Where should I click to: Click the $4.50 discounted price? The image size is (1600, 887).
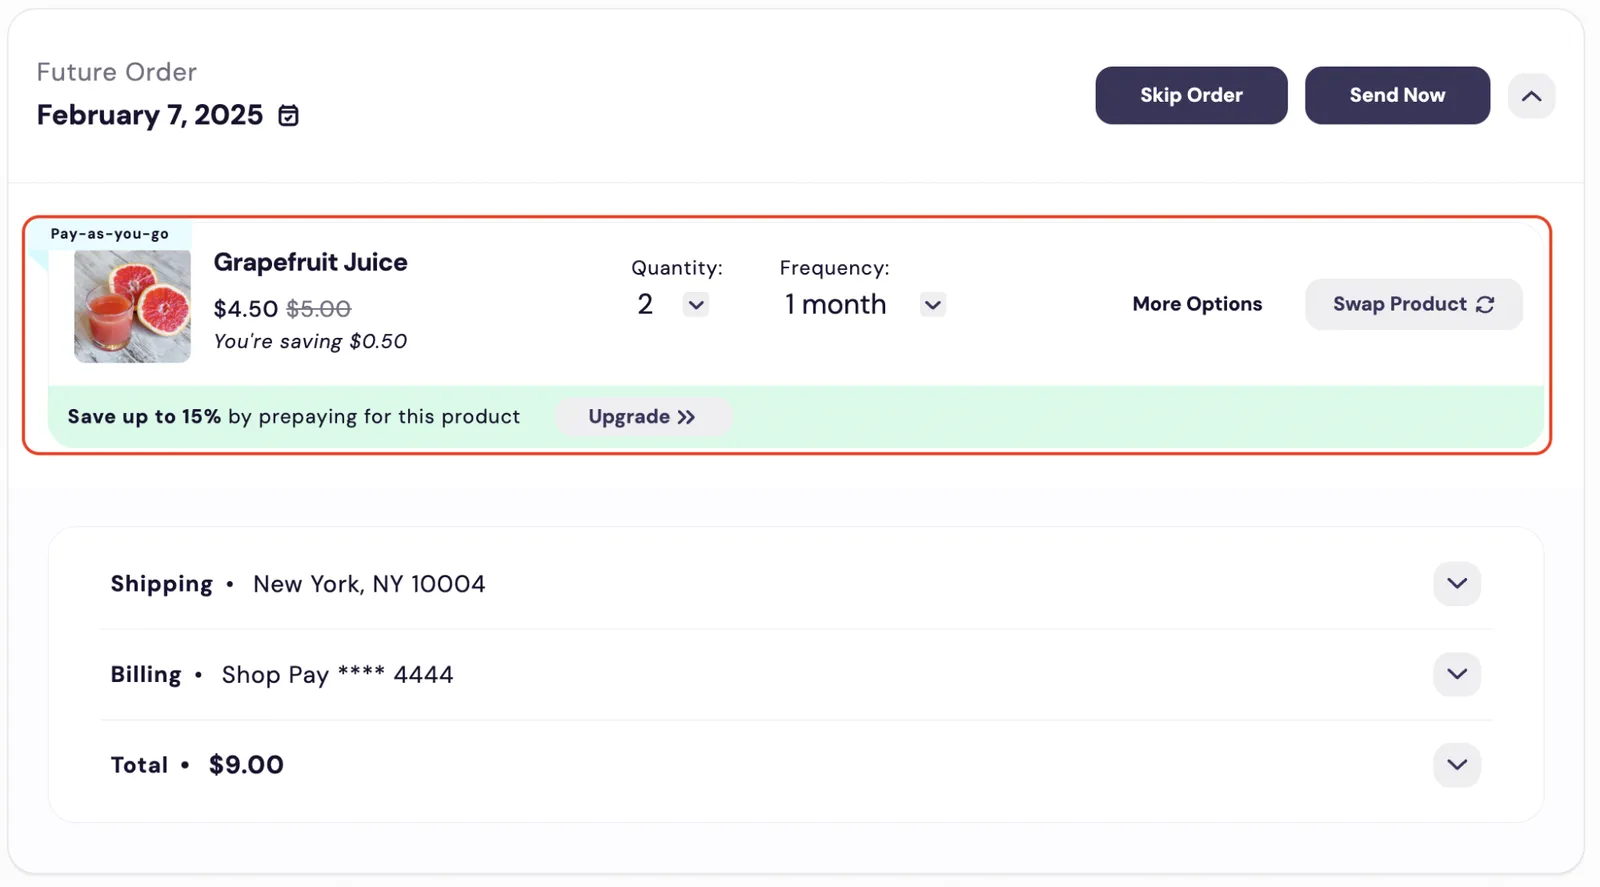245,309
